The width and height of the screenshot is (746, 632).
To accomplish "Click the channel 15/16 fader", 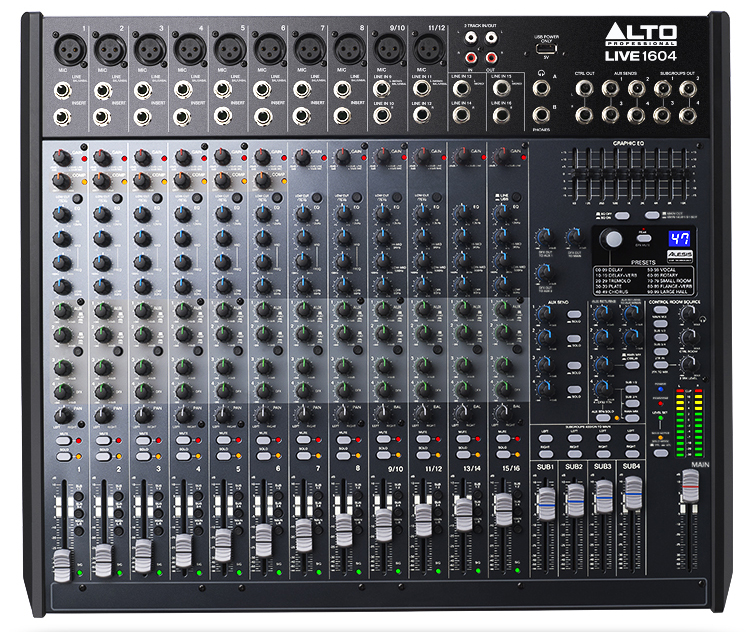I will point(503,509).
